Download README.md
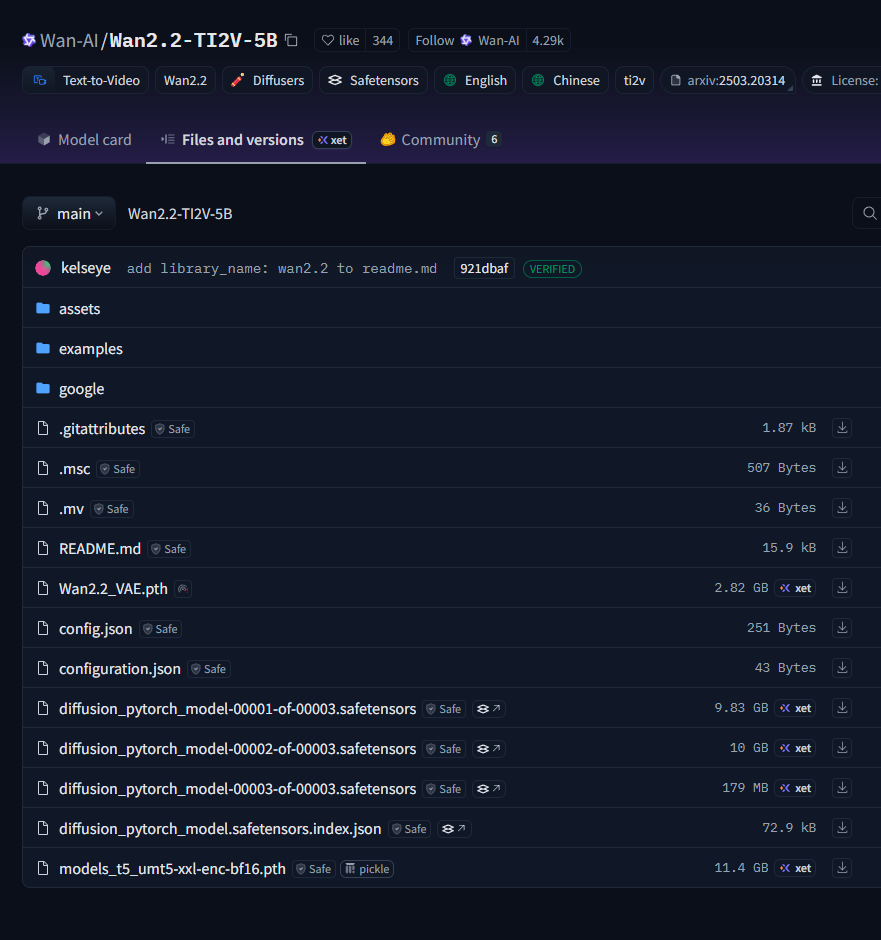This screenshot has height=940, width=881. 842,548
